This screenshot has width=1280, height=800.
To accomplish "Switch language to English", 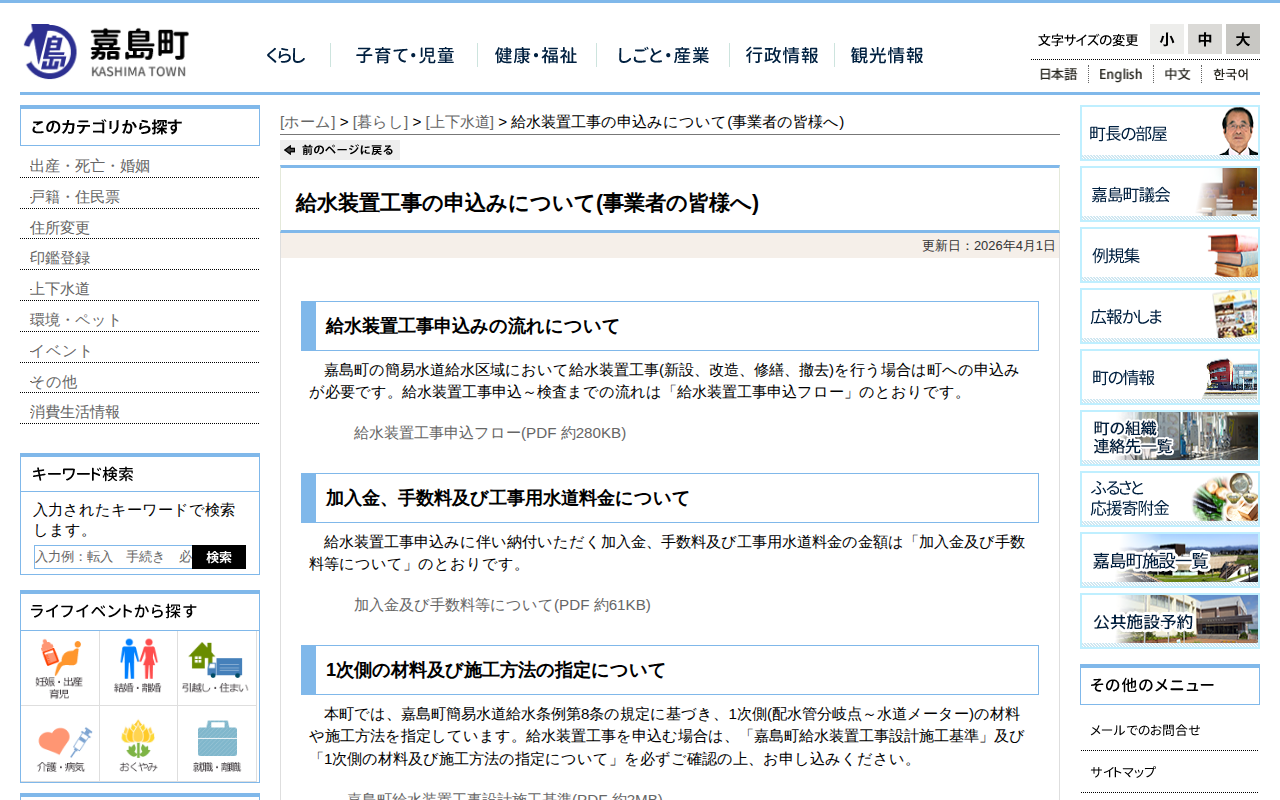I will (1120, 74).
